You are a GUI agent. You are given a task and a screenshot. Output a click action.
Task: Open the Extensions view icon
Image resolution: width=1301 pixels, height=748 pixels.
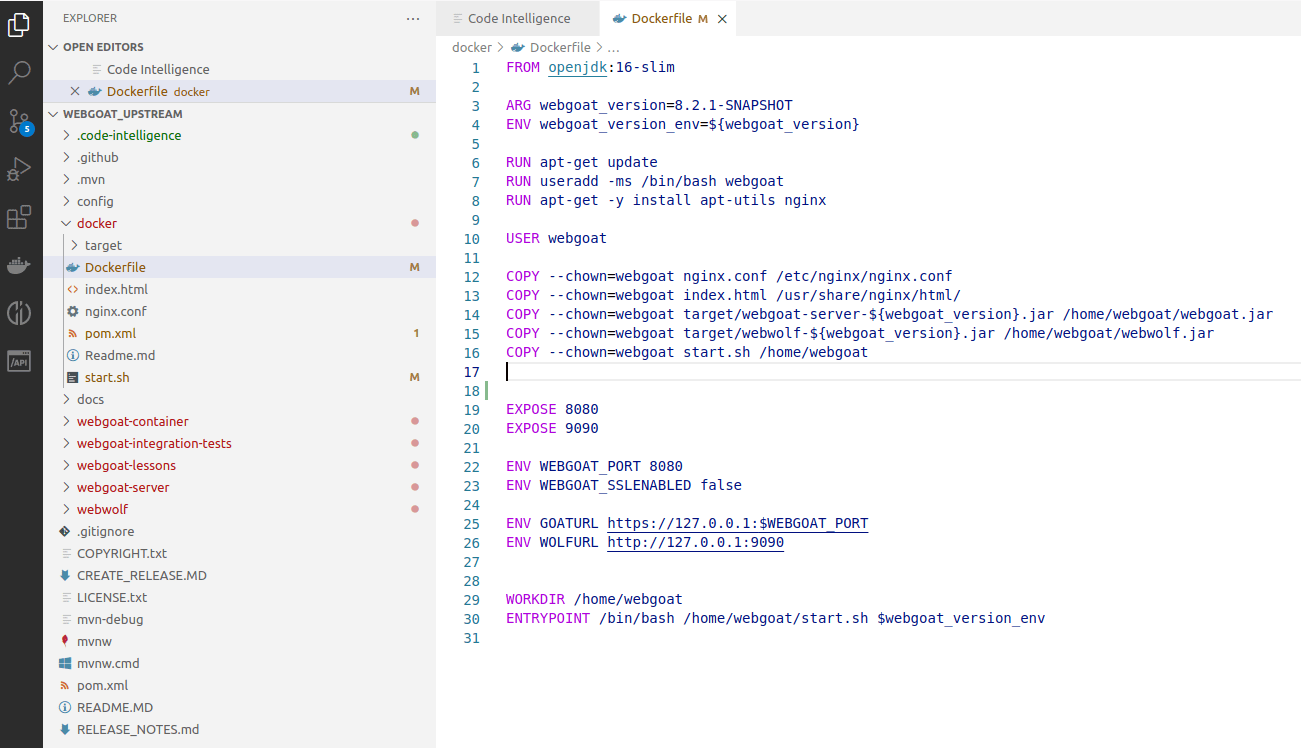point(20,217)
